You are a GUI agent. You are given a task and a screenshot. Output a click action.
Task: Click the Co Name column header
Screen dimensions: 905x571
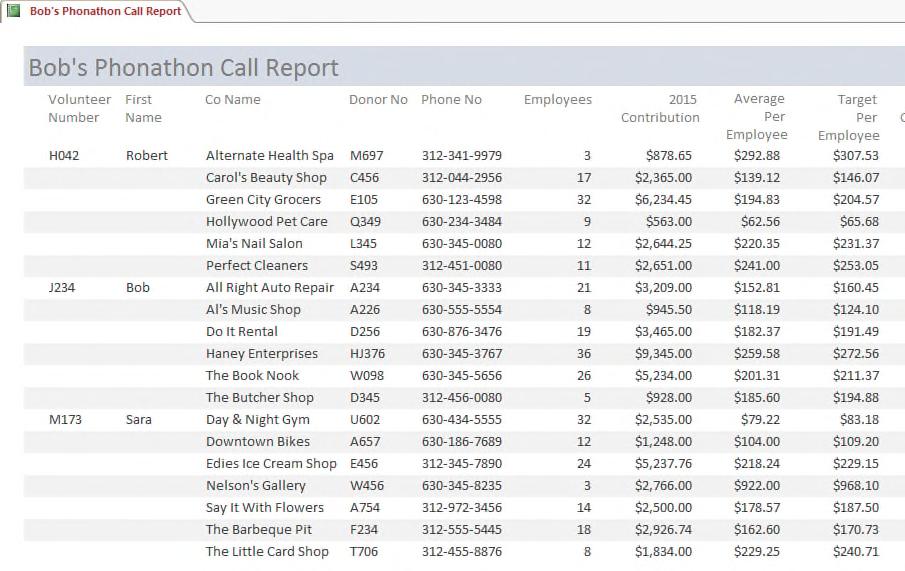[233, 99]
